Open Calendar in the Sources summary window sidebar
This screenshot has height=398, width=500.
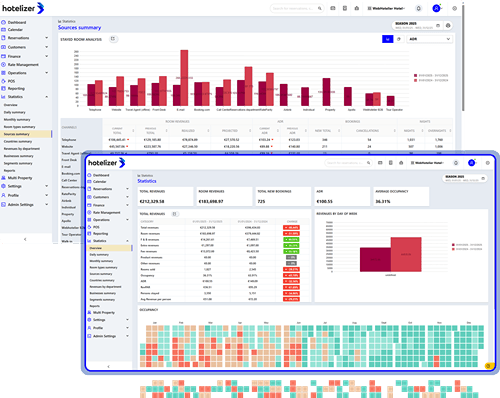point(15,30)
